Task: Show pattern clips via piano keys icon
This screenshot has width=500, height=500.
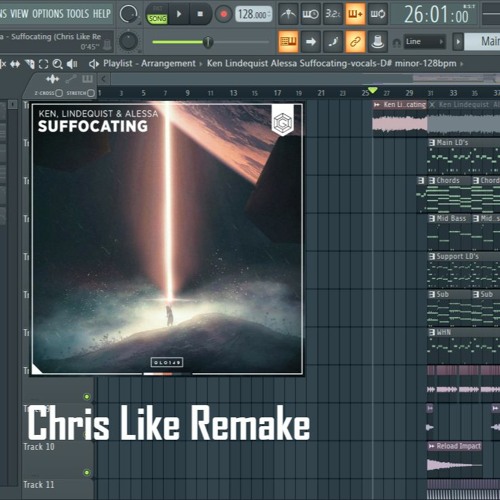Action: point(87,79)
